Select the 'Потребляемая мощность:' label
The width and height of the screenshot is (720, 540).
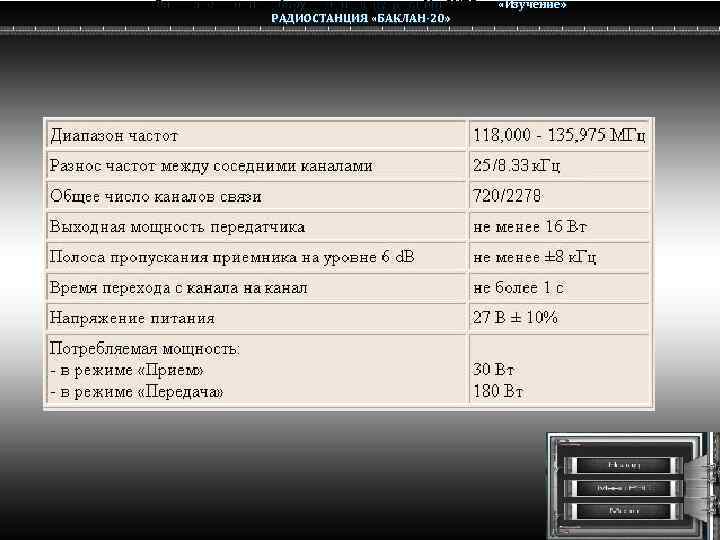(145, 349)
